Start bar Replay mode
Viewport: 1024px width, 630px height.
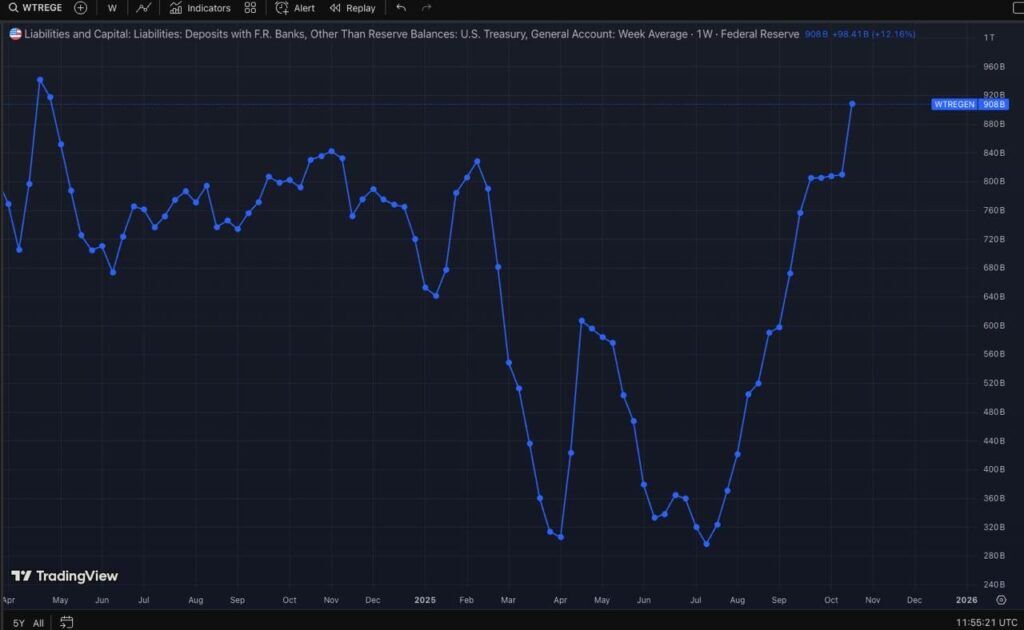click(353, 8)
